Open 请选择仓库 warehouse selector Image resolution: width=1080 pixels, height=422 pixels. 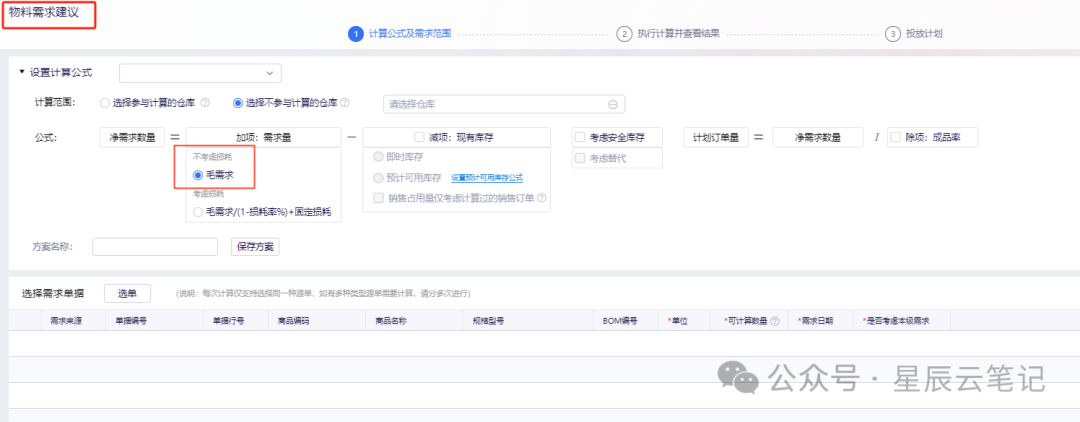[503, 104]
